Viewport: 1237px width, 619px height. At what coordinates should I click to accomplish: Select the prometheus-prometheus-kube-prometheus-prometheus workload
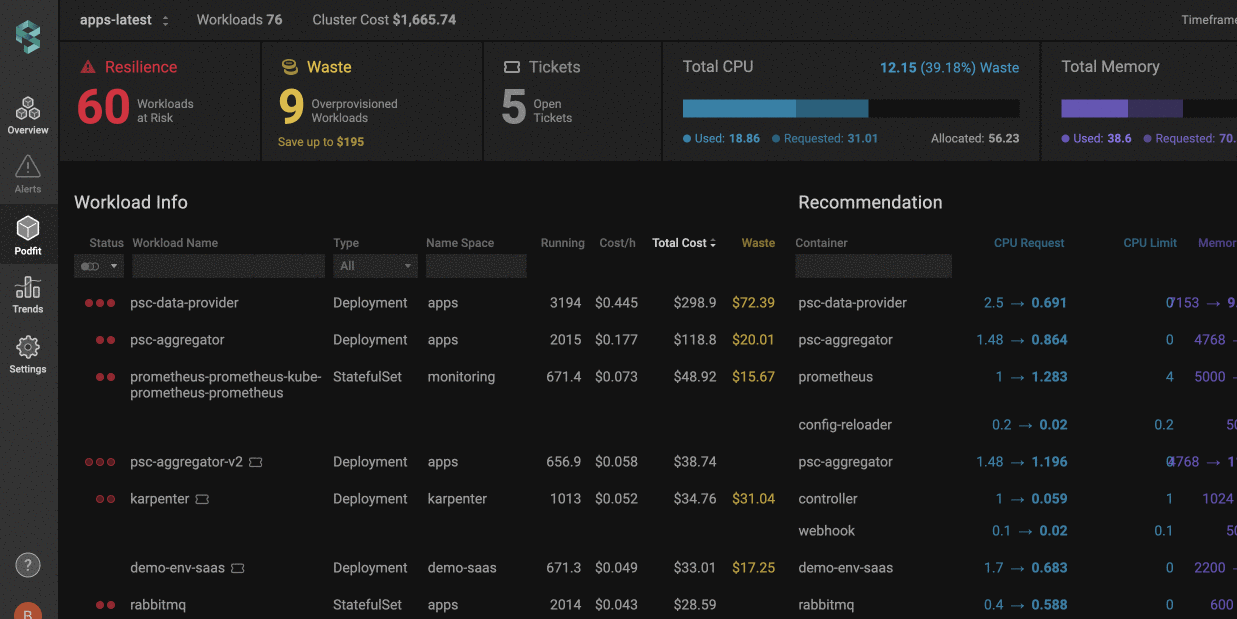tap(226, 385)
